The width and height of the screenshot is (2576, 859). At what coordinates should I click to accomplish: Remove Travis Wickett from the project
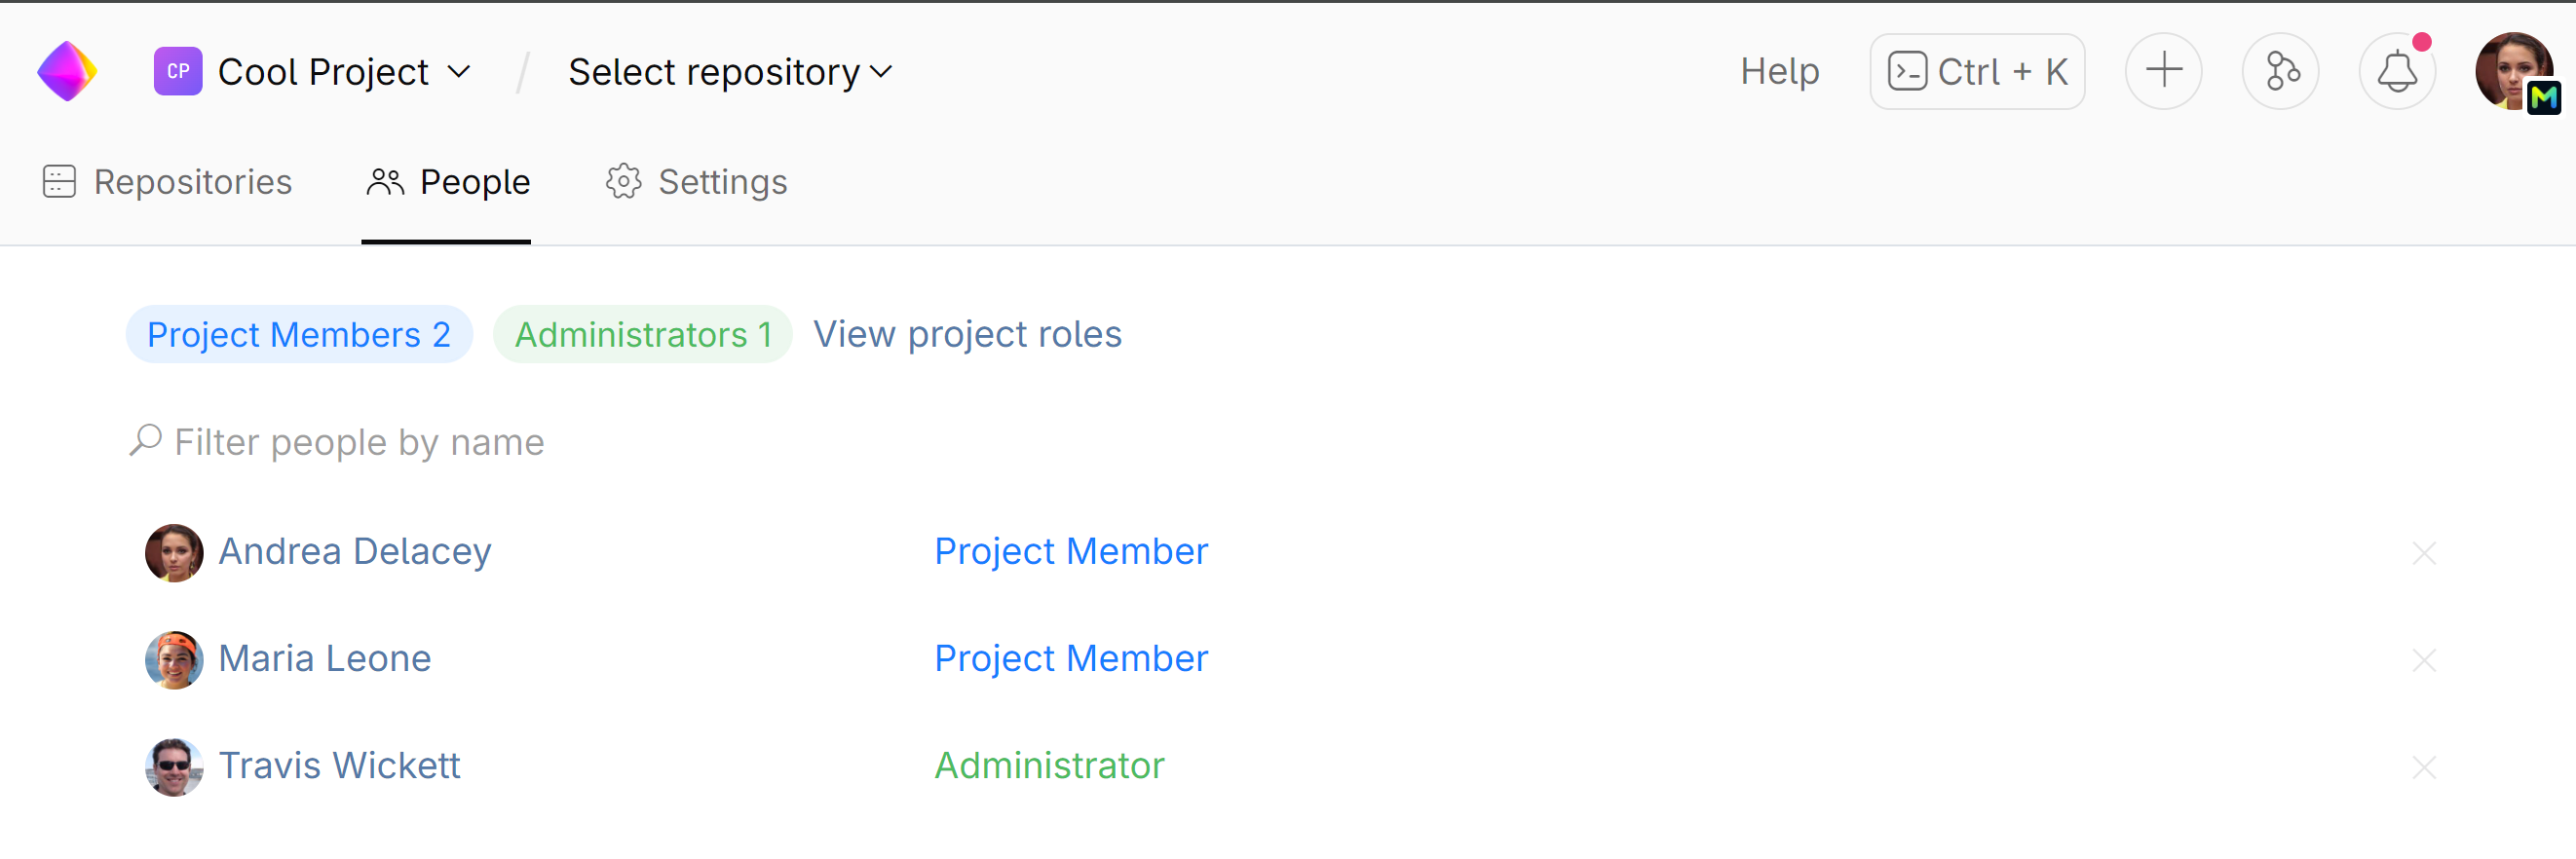(x=2423, y=766)
